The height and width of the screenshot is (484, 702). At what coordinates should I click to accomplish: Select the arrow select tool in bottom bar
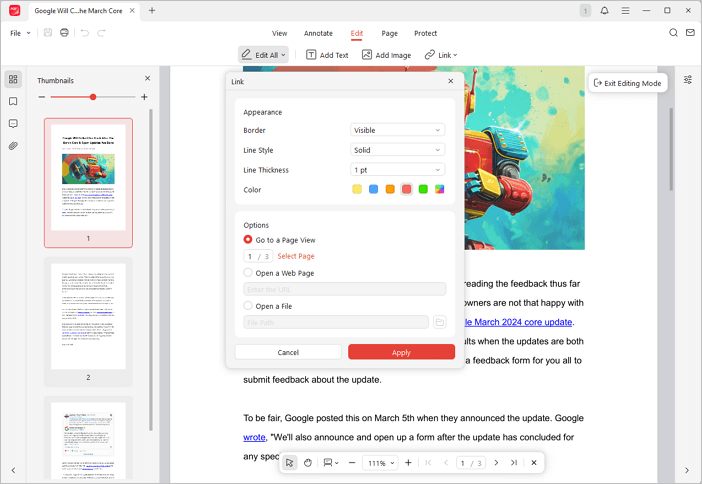pos(290,463)
